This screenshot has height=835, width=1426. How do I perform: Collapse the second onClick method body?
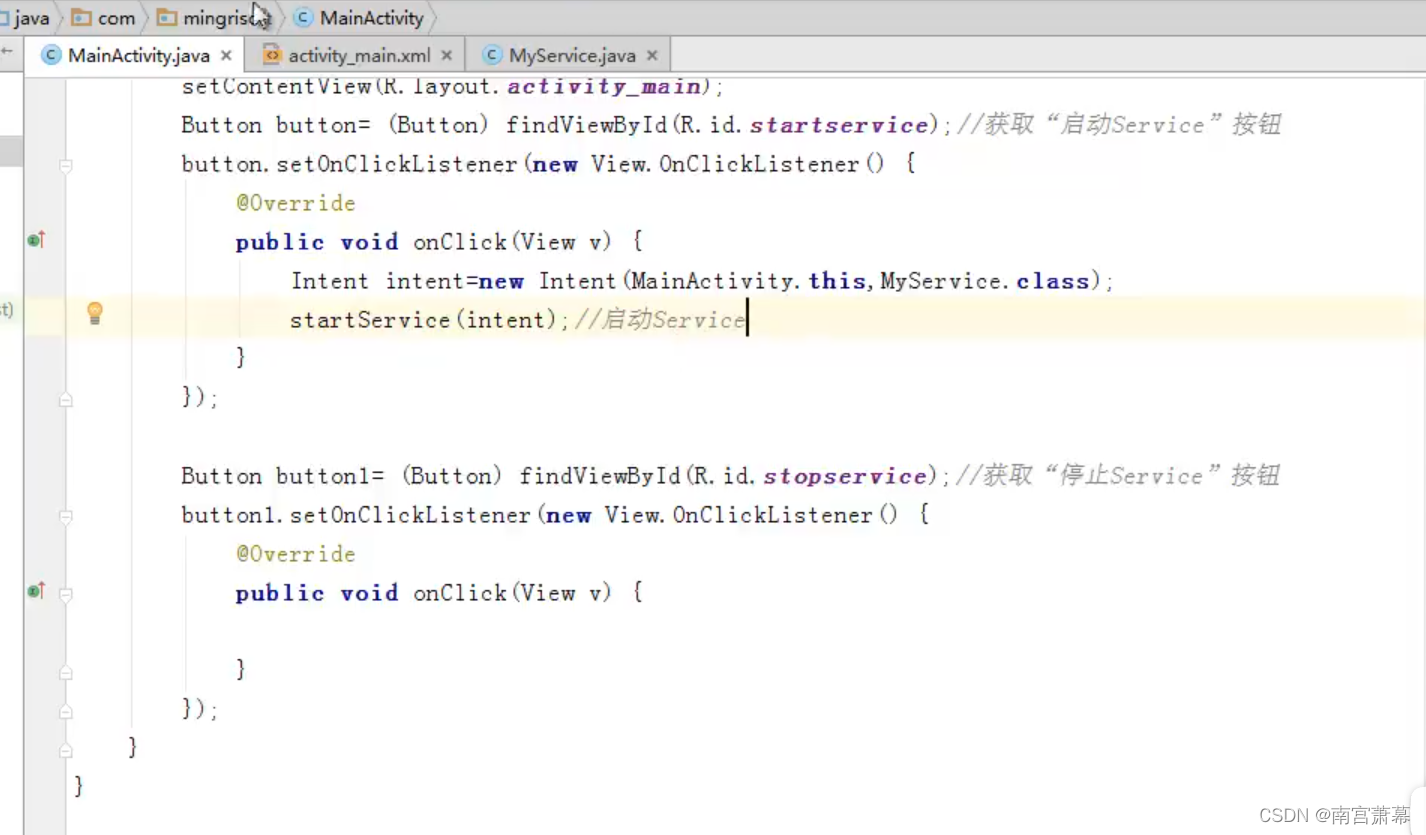66,594
